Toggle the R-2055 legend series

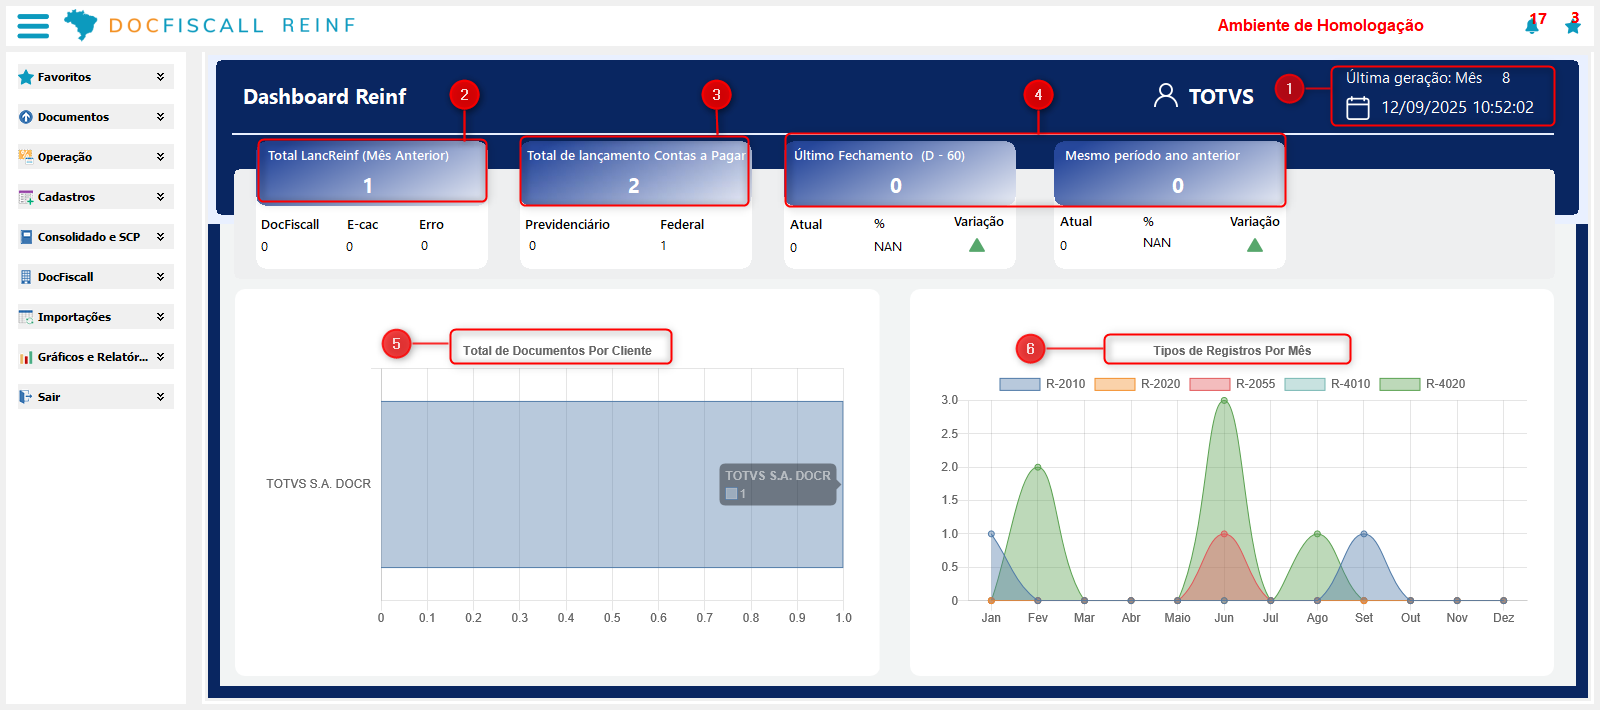click(1232, 384)
